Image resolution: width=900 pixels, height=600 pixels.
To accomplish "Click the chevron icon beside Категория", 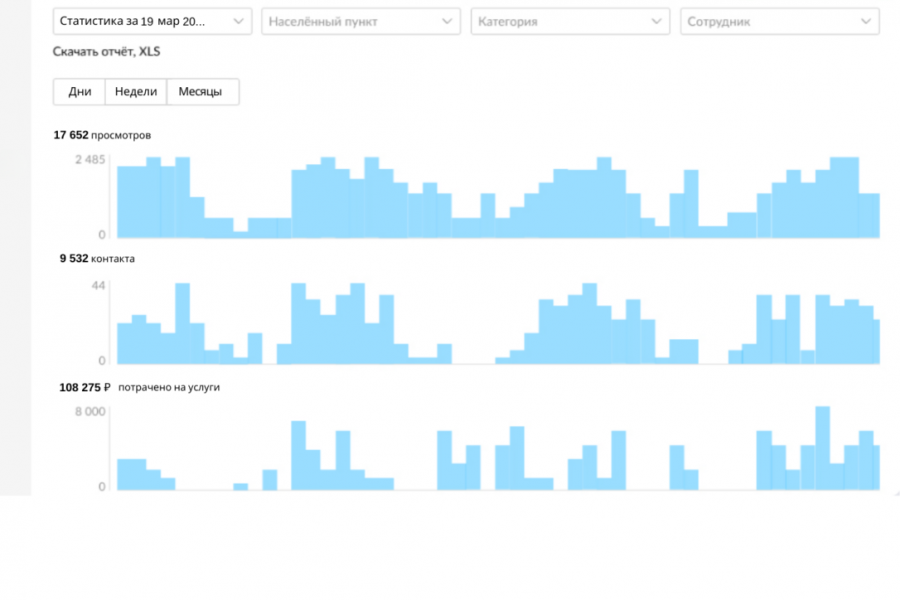I will (657, 21).
